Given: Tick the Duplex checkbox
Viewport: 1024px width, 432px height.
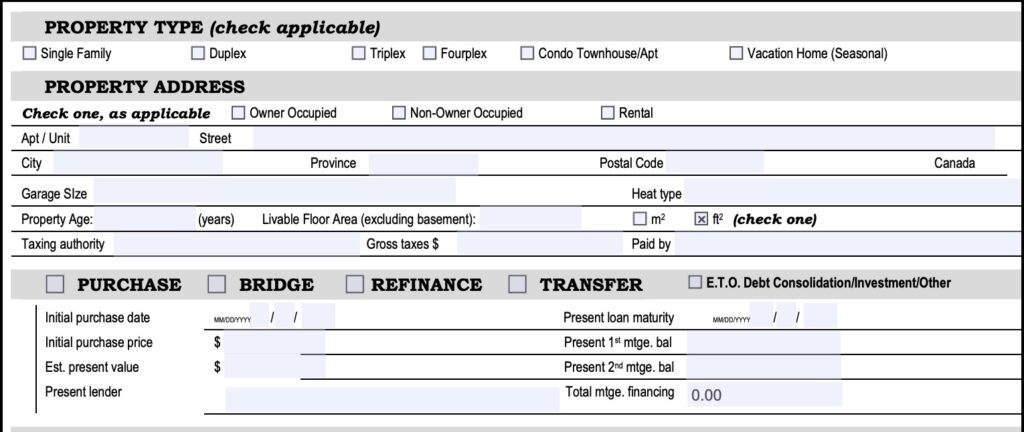Looking at the screenshot, I should (x=198, y=54).
